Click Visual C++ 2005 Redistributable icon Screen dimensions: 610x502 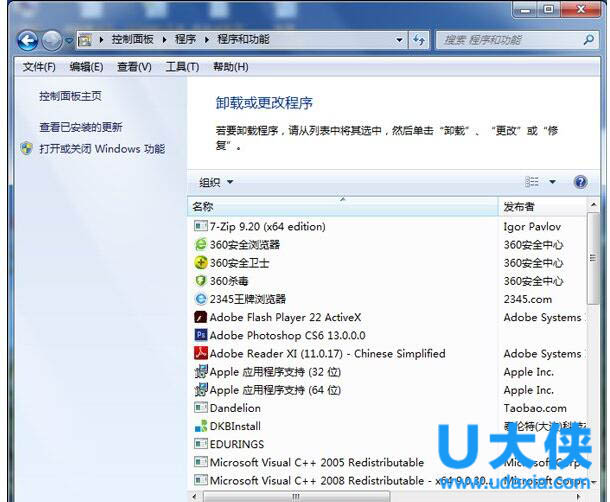click(200, 462)
